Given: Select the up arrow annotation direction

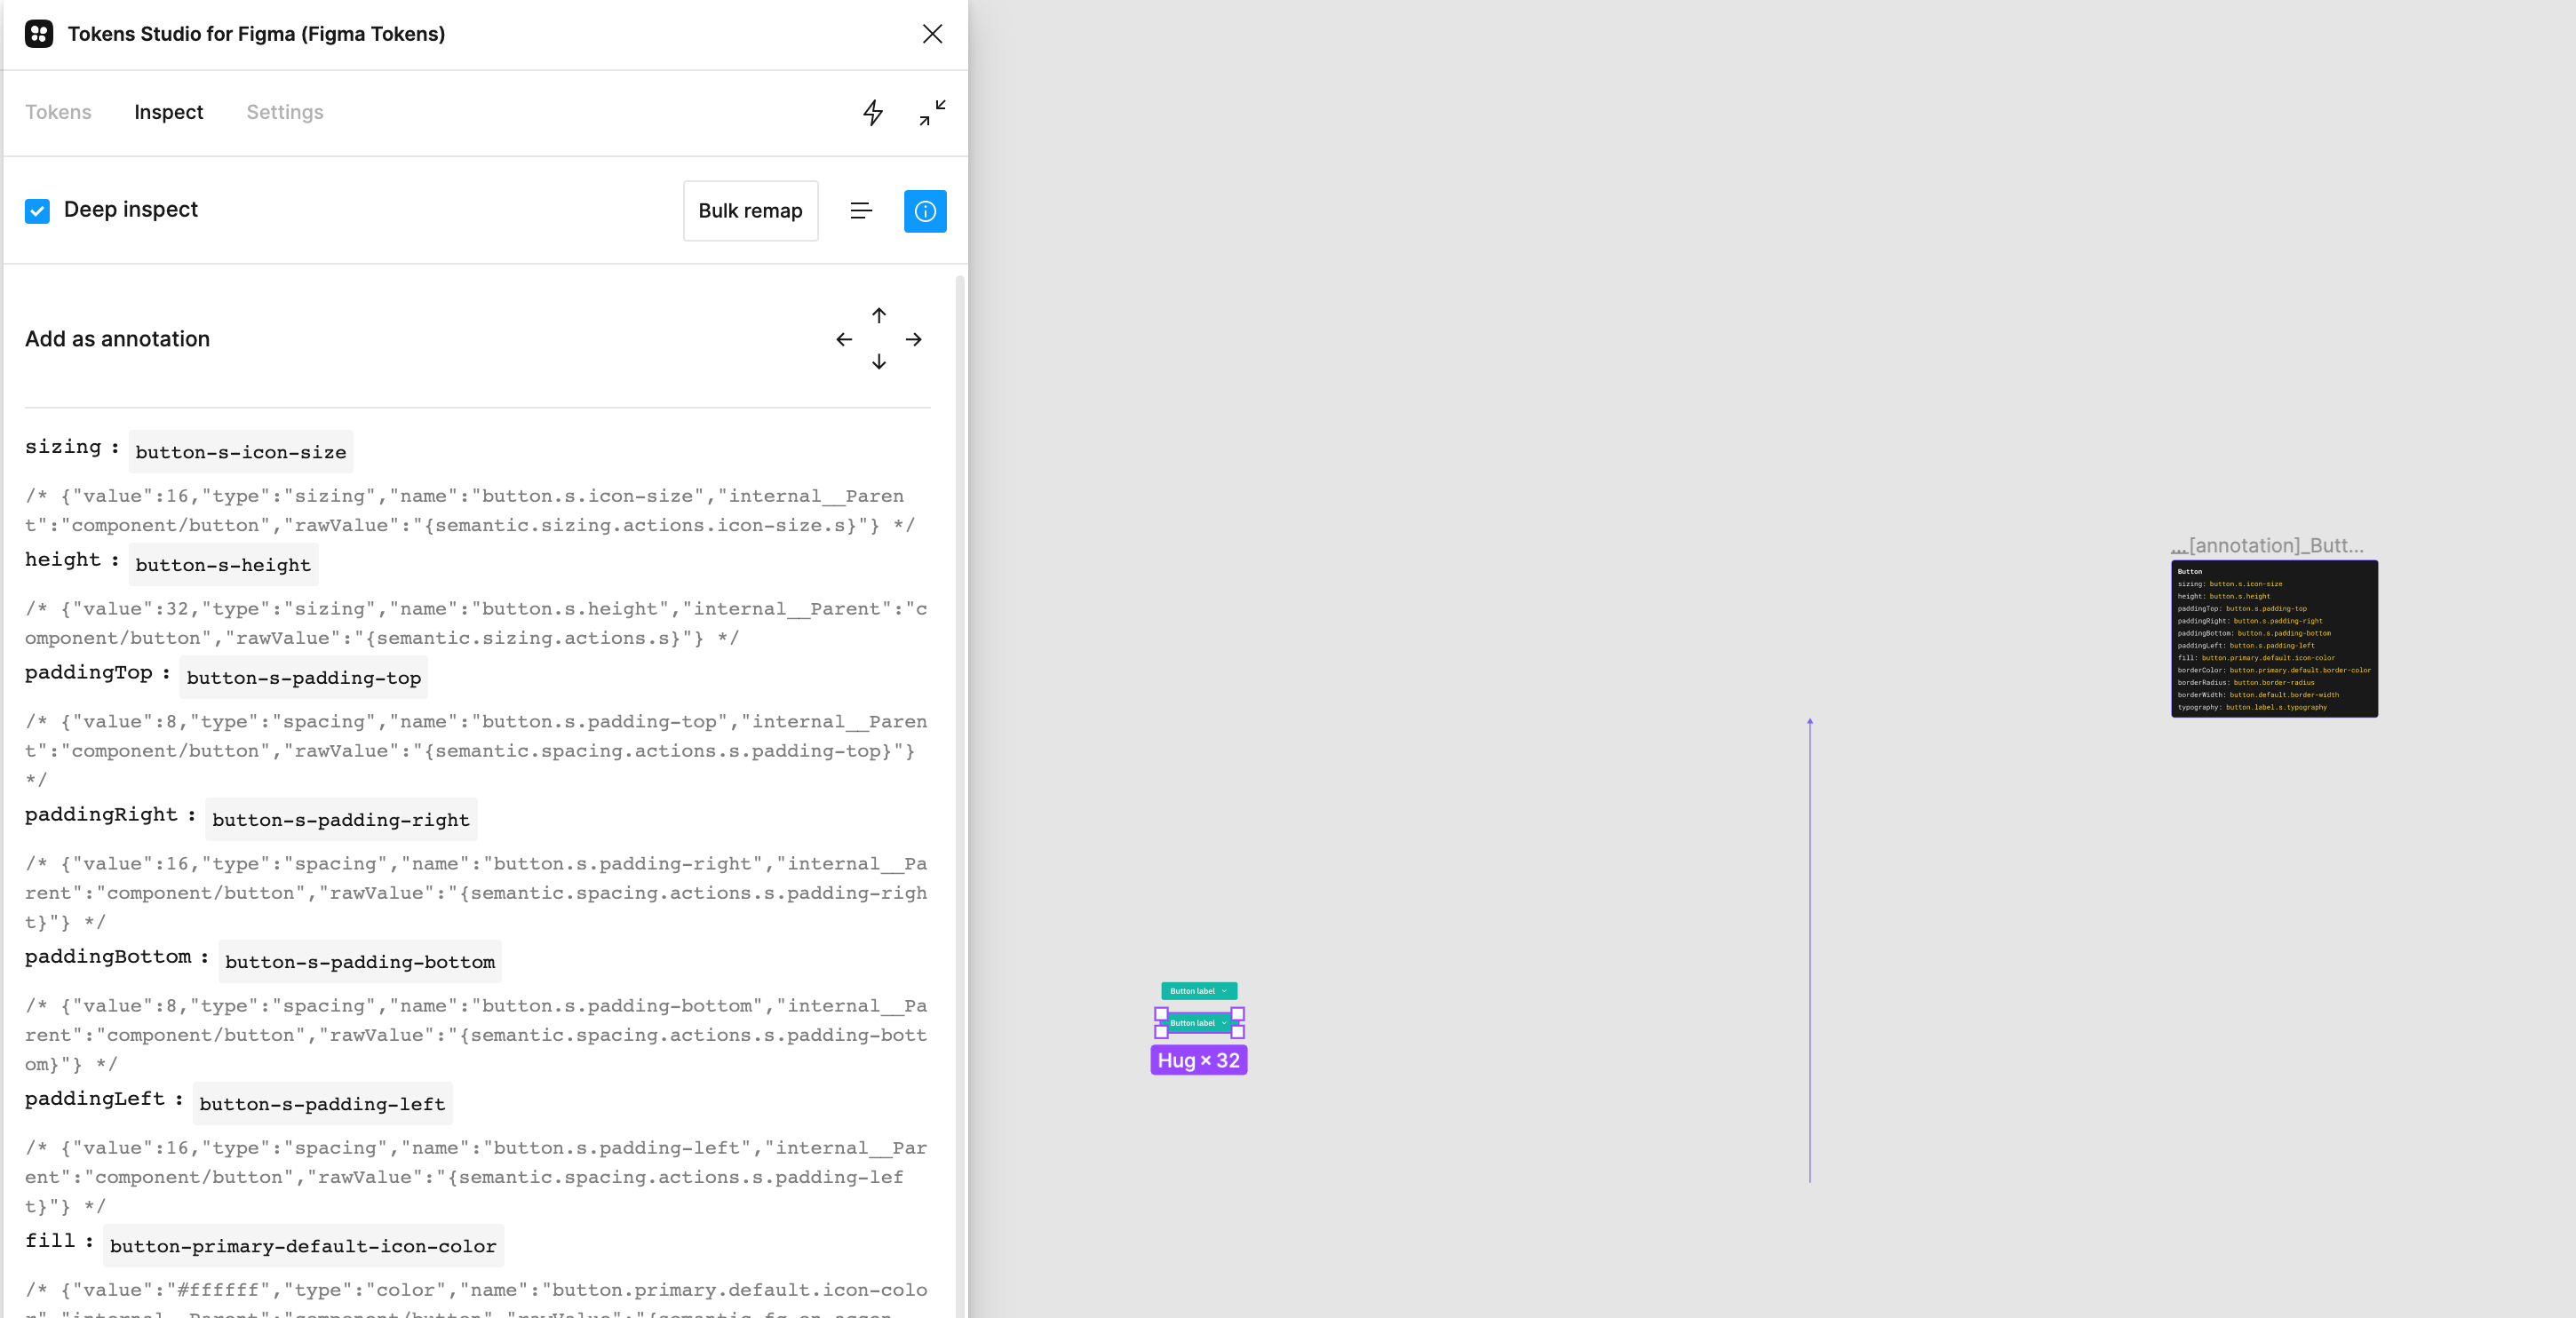Looking at the screenshot, I should click(x=878, y=316).
